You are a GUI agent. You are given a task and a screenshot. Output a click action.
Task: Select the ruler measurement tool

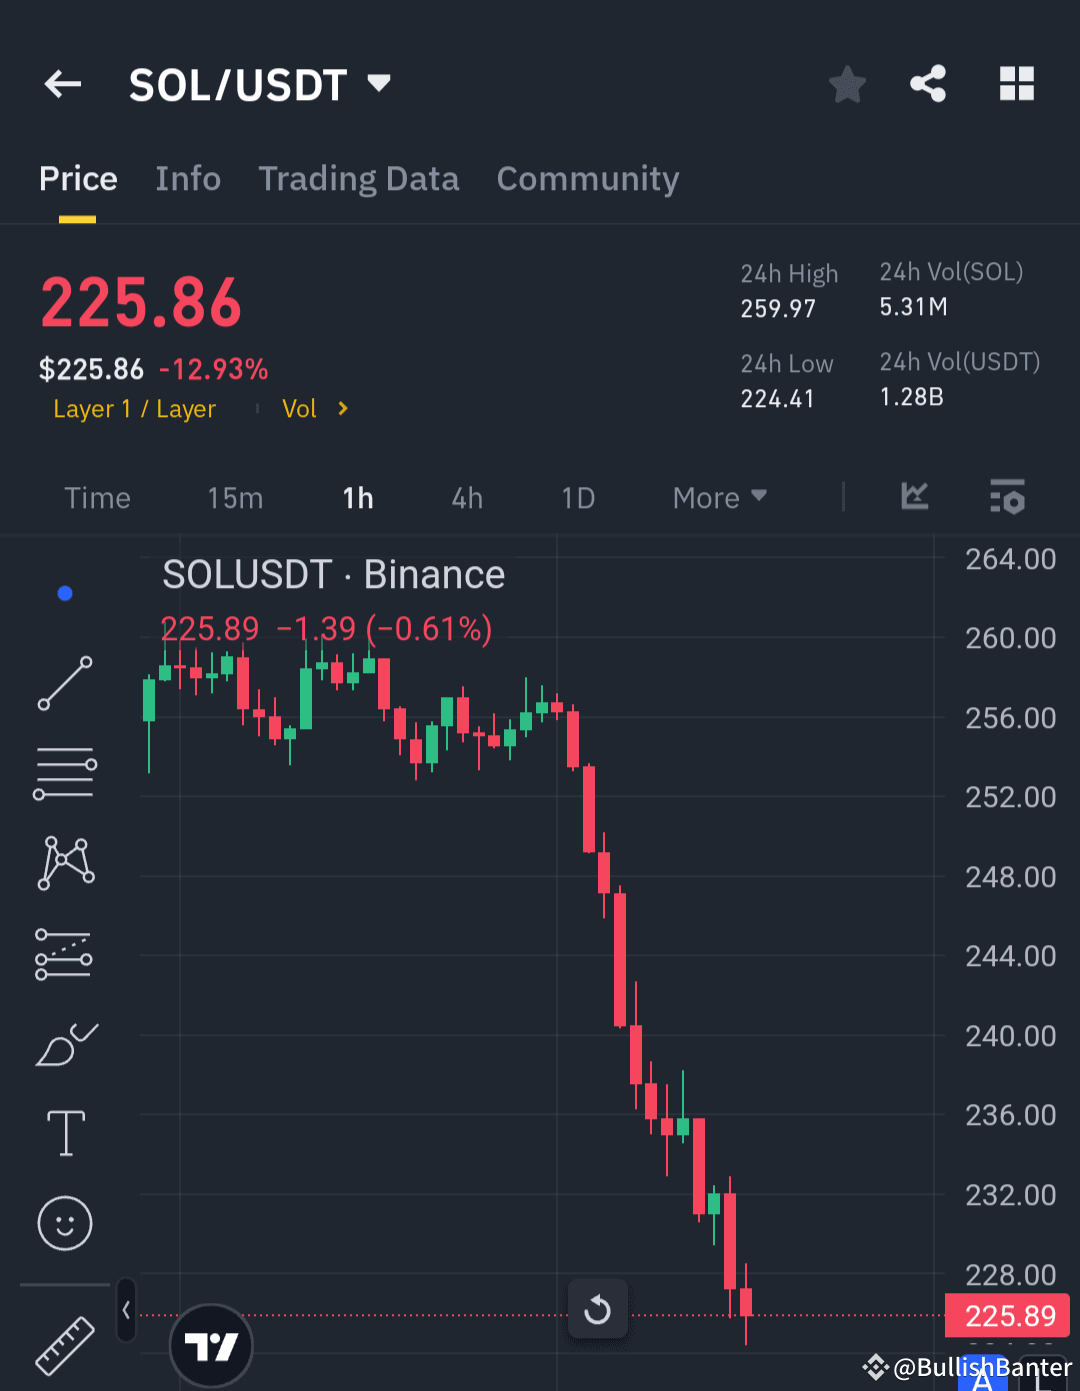64,1345
